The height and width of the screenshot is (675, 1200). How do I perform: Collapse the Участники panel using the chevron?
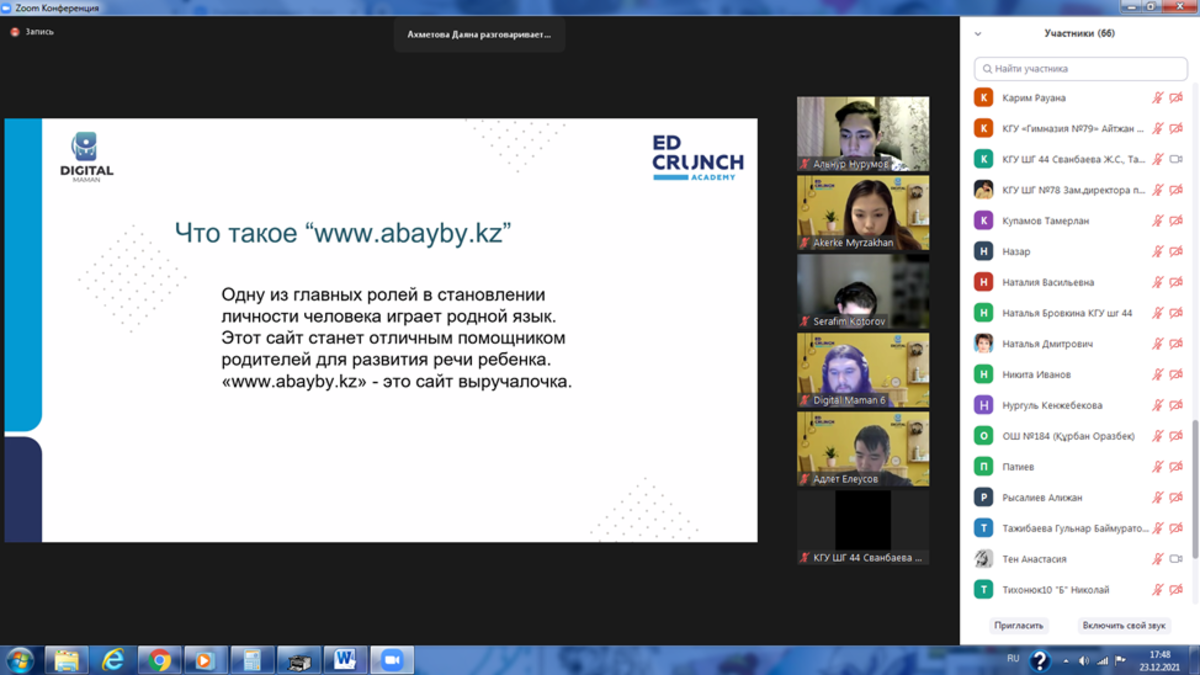tap(978, 34)
